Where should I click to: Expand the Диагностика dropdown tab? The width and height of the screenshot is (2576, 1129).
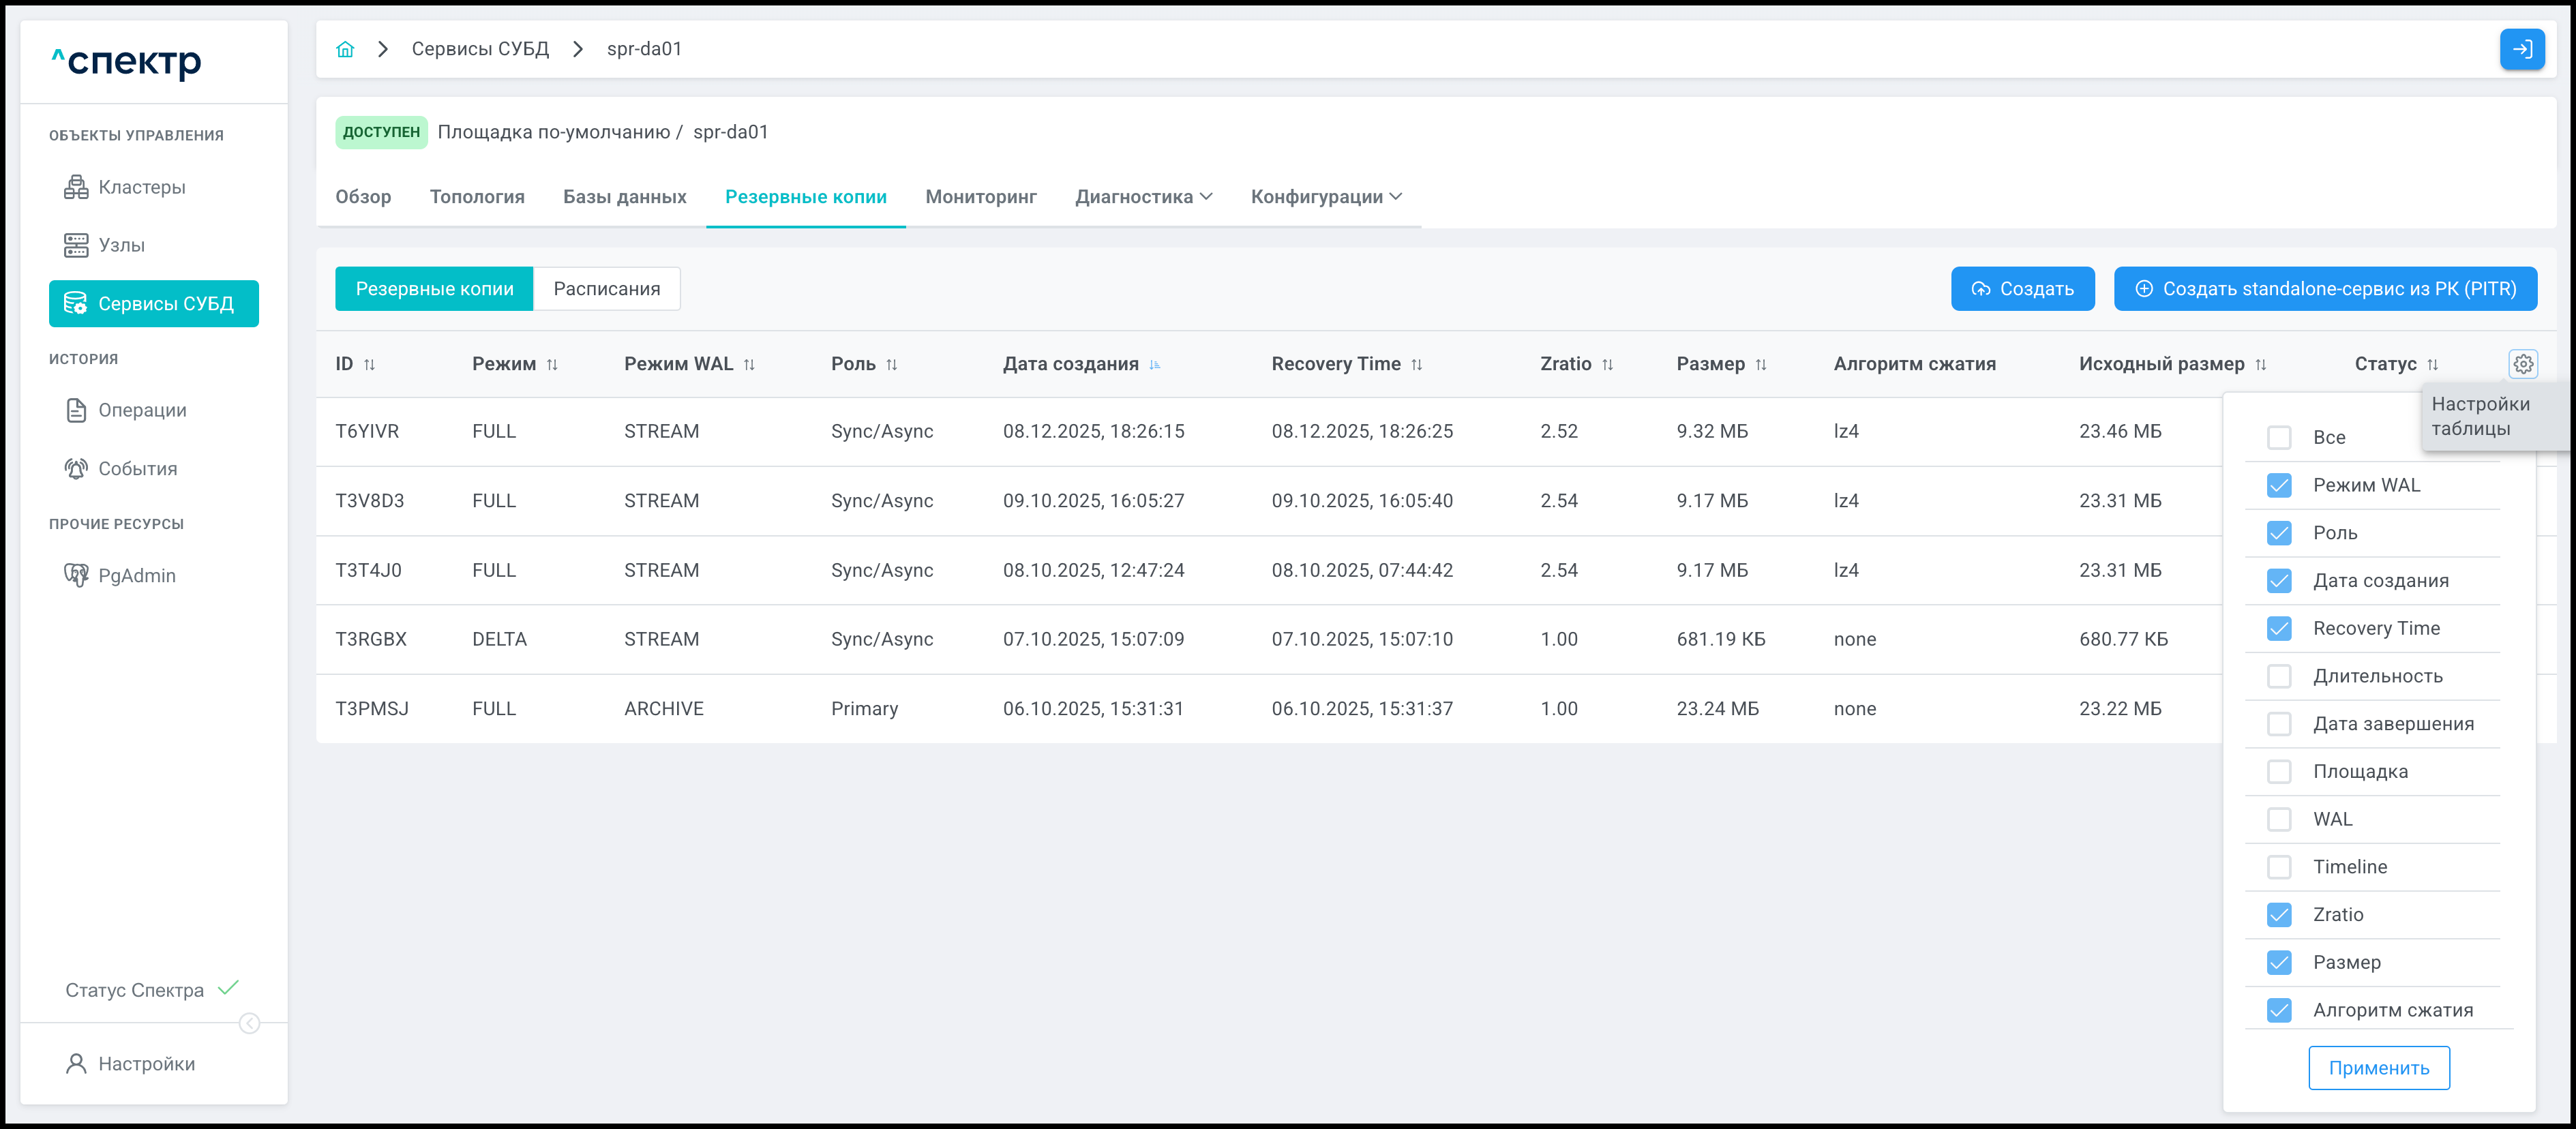coord(1143,197)
